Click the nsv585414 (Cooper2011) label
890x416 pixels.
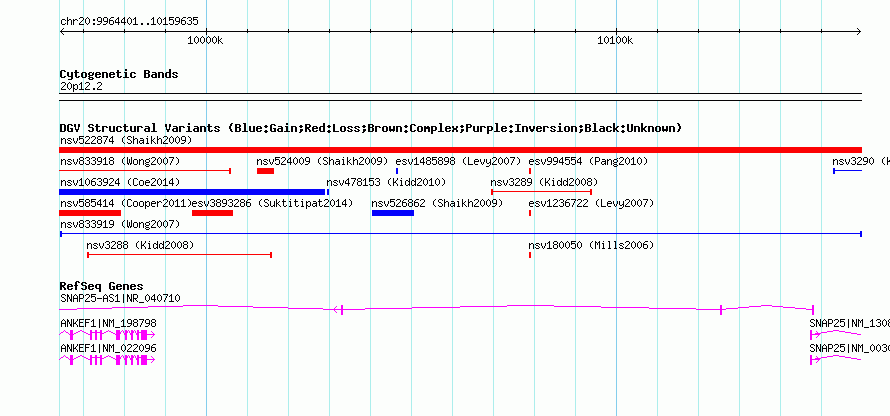126,203
